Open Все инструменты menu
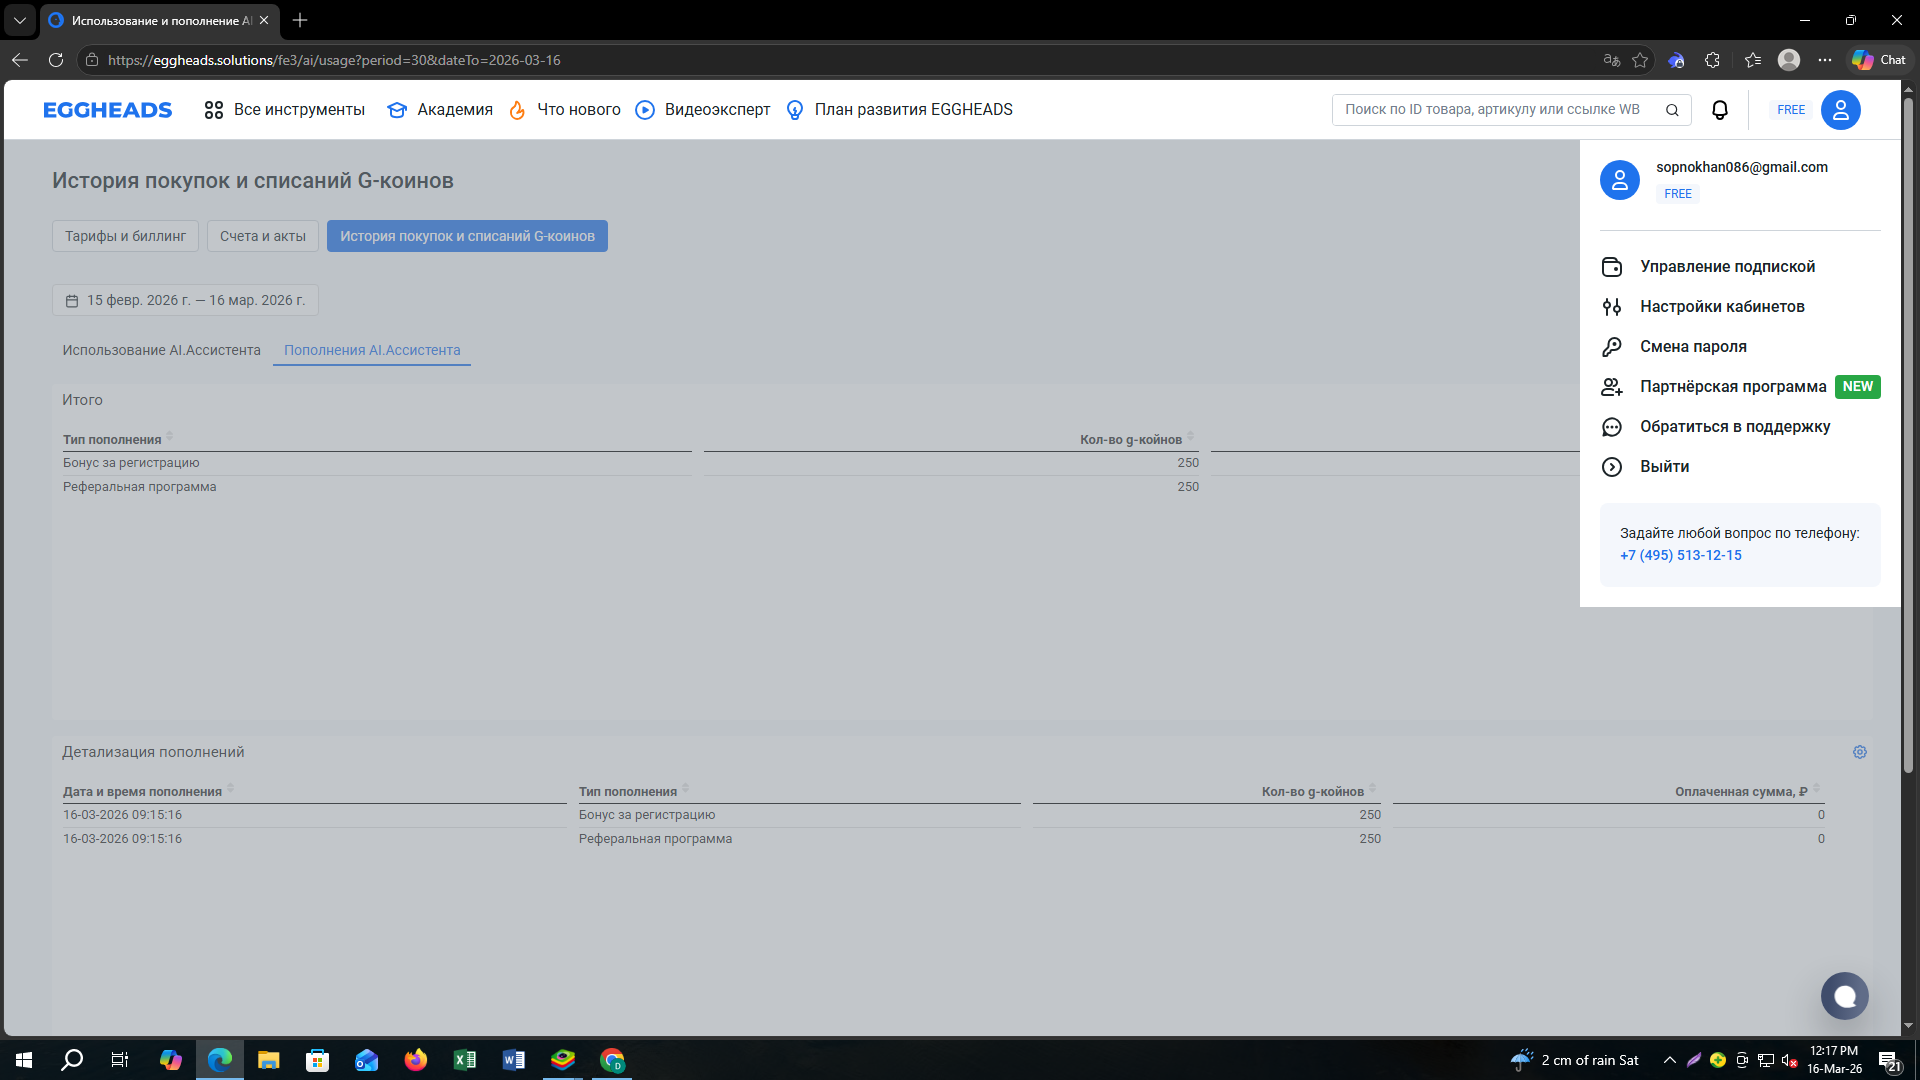The width and height of the screenshot is (1920, 1080). pyautogui.click(x=284, y=110)
